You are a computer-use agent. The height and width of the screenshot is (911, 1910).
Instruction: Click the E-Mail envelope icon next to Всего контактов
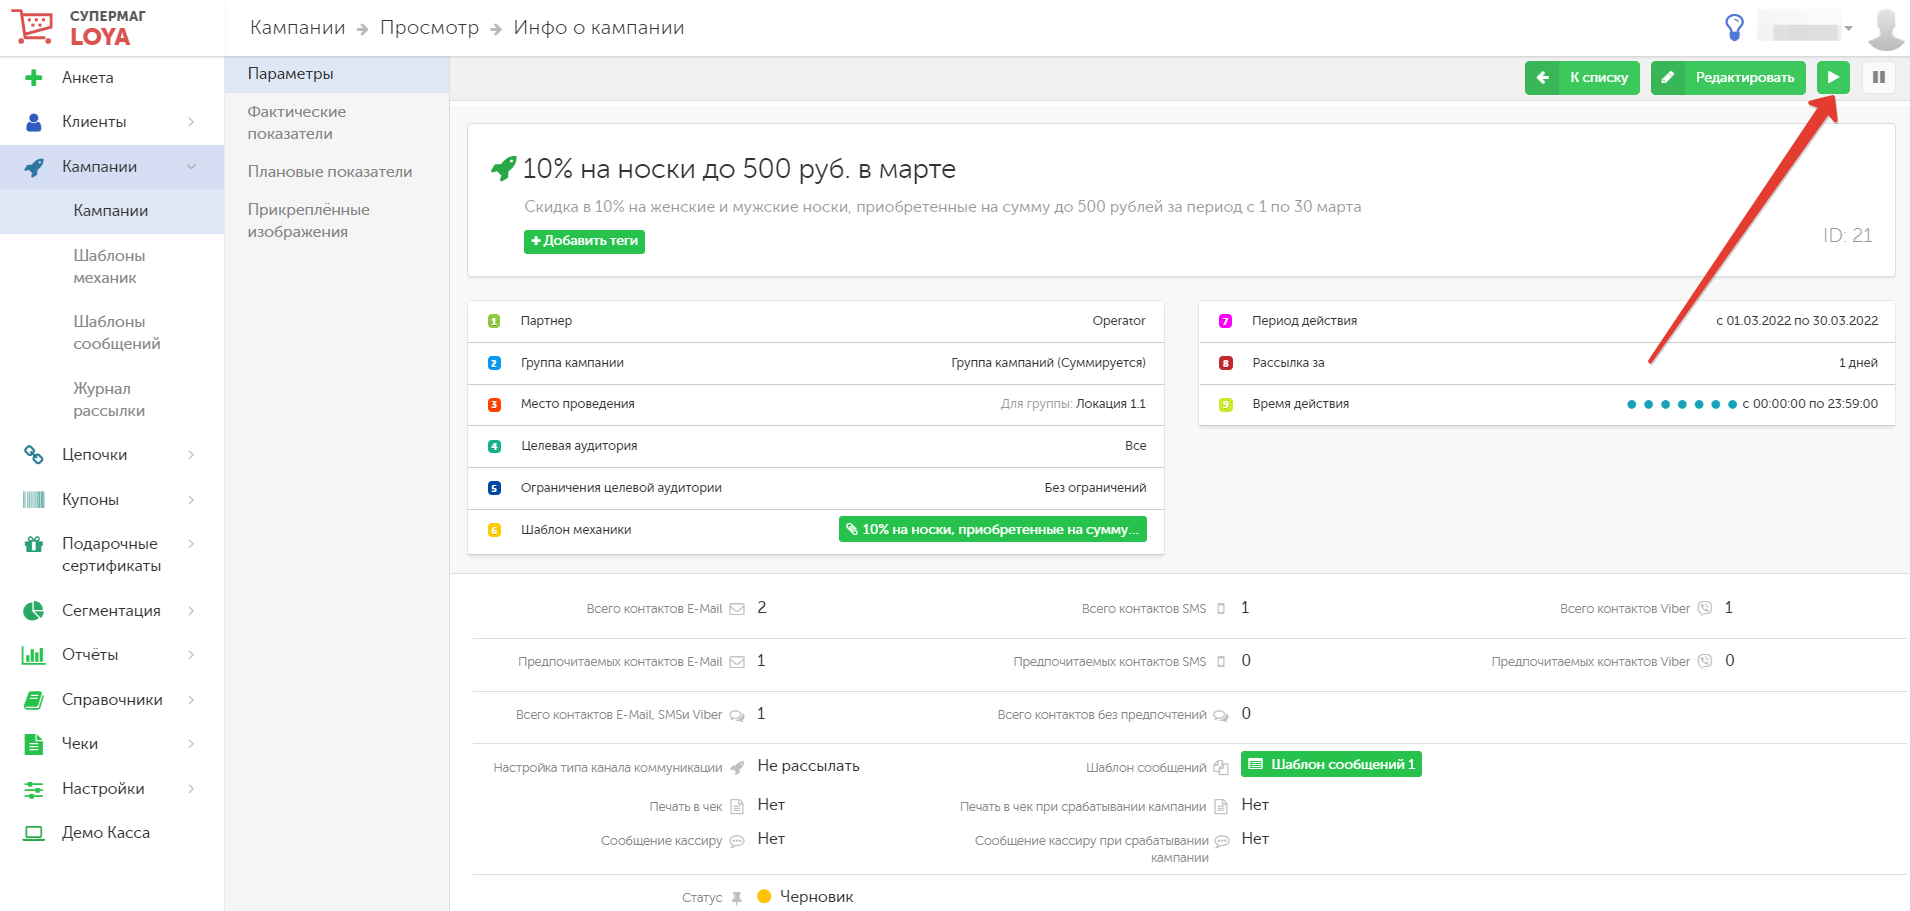click(737, 609)
